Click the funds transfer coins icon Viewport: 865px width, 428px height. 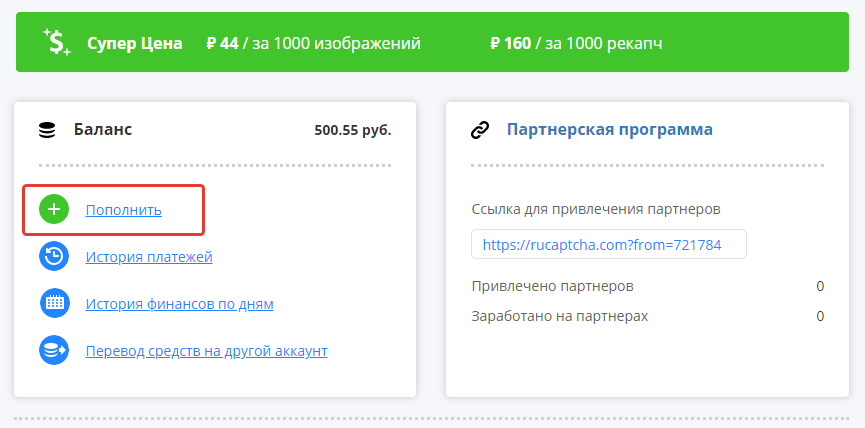53,351
